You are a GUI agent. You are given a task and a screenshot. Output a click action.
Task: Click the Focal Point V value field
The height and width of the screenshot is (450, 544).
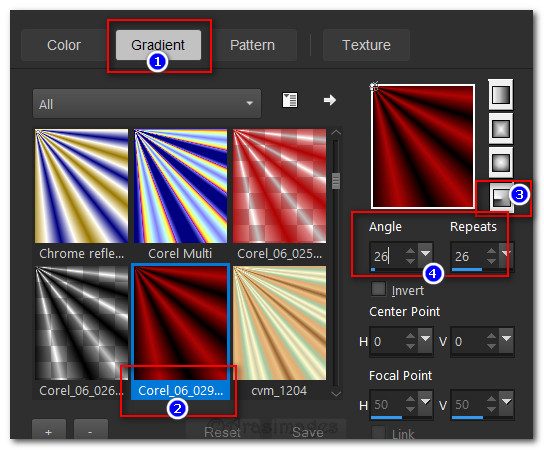[467, 405]
